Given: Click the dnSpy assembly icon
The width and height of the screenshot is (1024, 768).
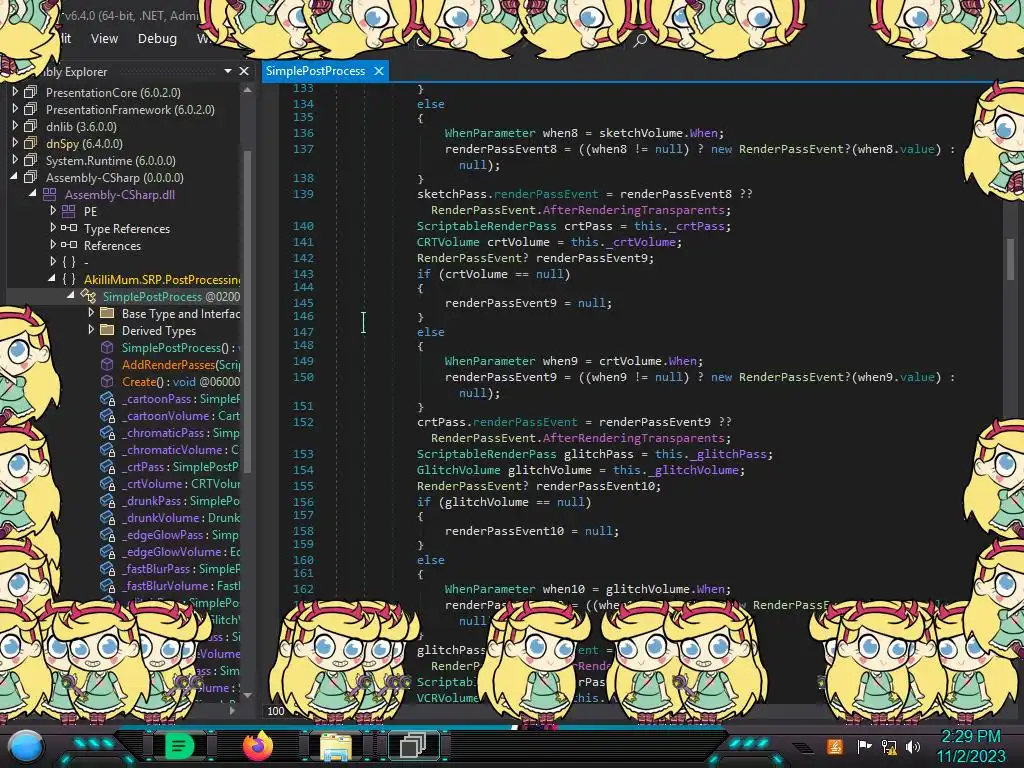Looking at the screenshot, I should [x=31, y=143].
